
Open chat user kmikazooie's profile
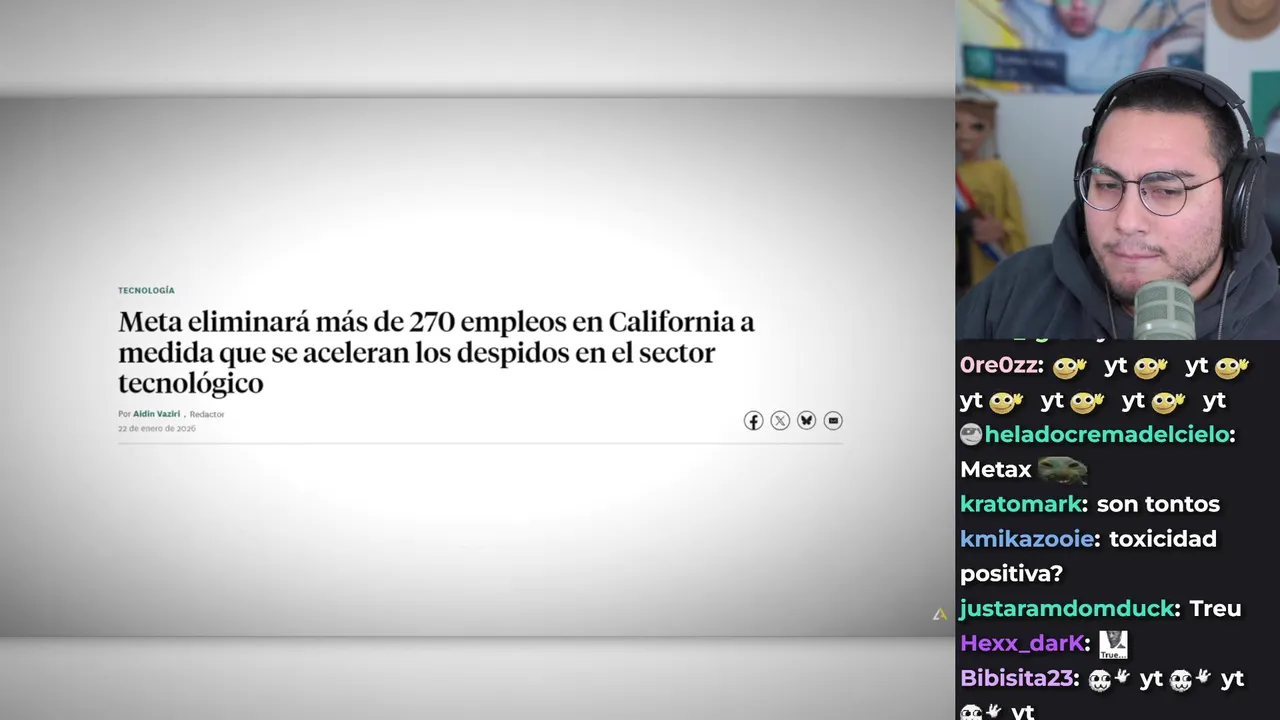(1027, 539)
